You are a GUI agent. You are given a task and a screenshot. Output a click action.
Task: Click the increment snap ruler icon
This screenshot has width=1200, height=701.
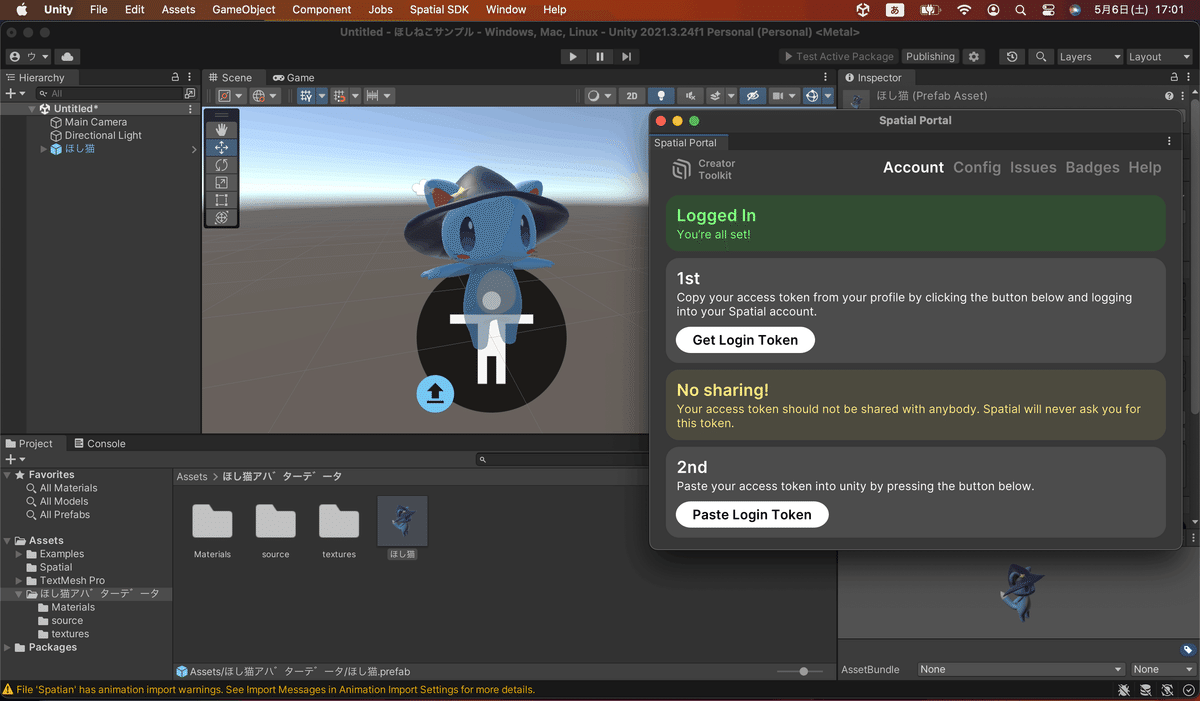(x=372, y=96)
